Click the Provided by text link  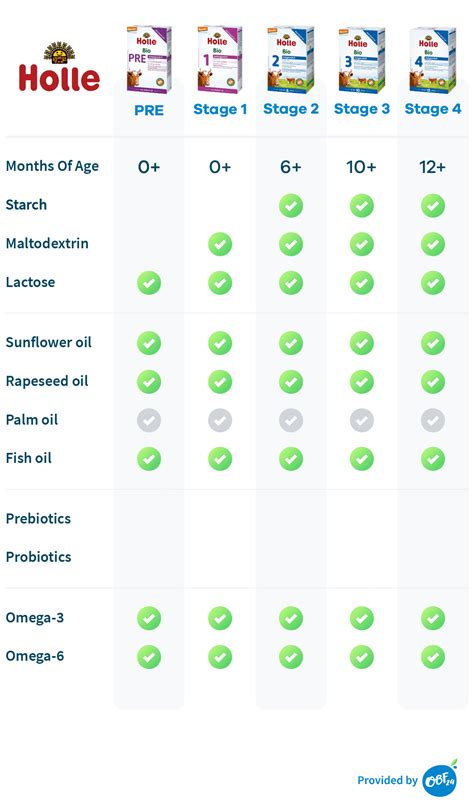pos(387,780)
